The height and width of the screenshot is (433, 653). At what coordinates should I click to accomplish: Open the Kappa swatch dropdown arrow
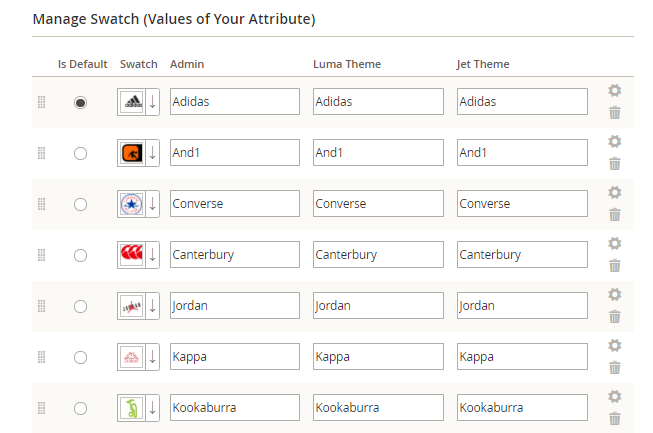(x=152, y=357)
